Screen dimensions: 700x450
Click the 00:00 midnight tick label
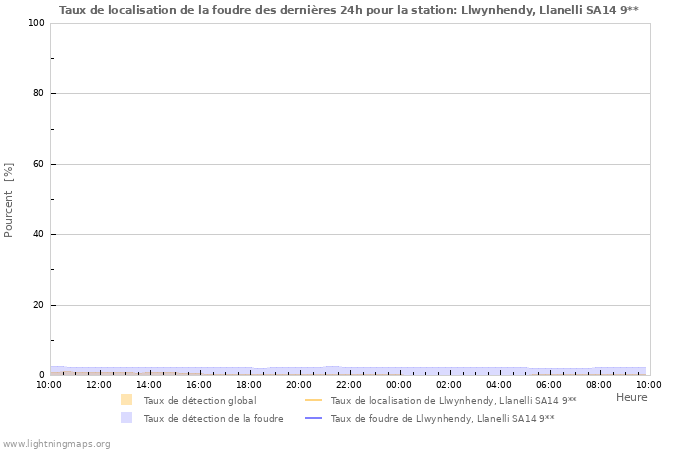pyautogui.click(x=399, y=384)
